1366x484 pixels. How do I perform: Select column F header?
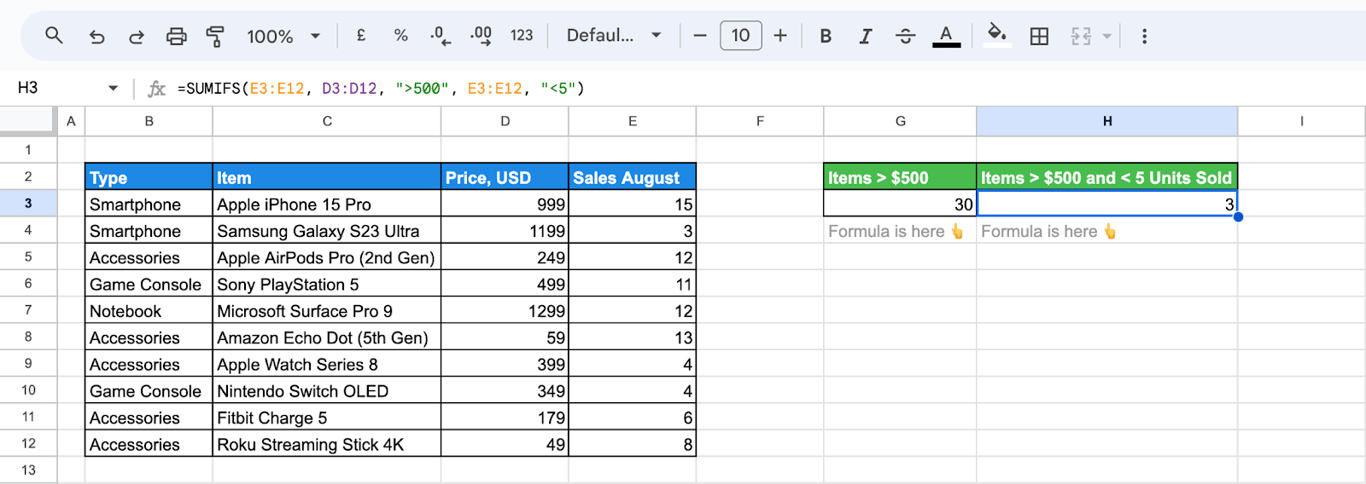pyautogui.click(x=760, y=121)
